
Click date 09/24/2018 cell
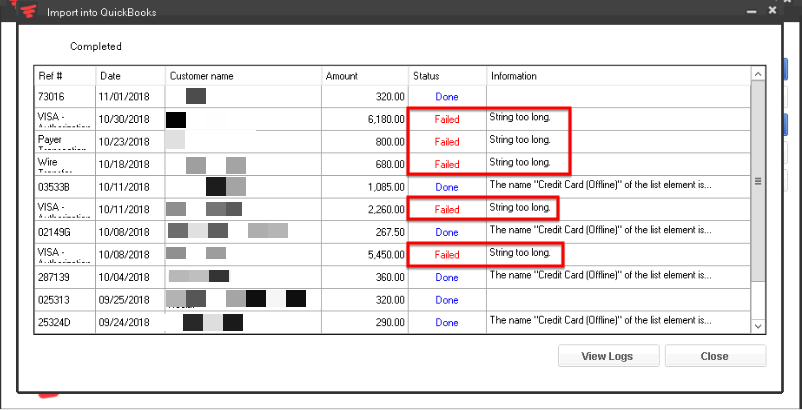(x=130, y=322)
